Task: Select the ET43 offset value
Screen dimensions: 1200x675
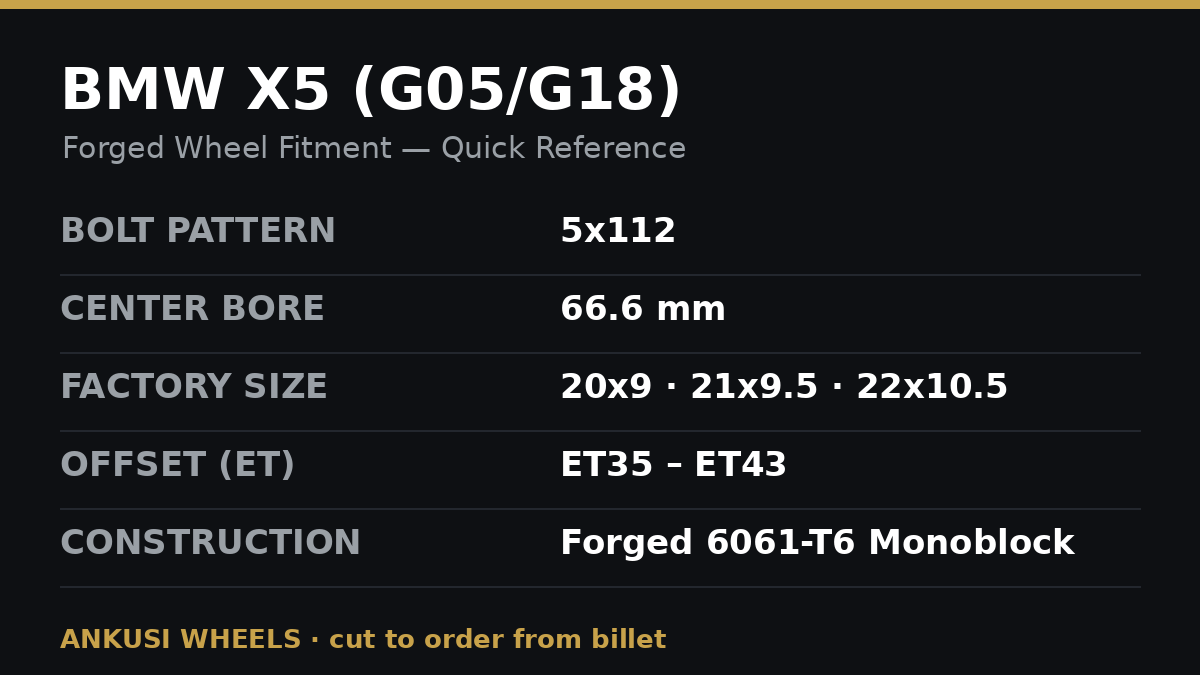Action: click(741, 466)
